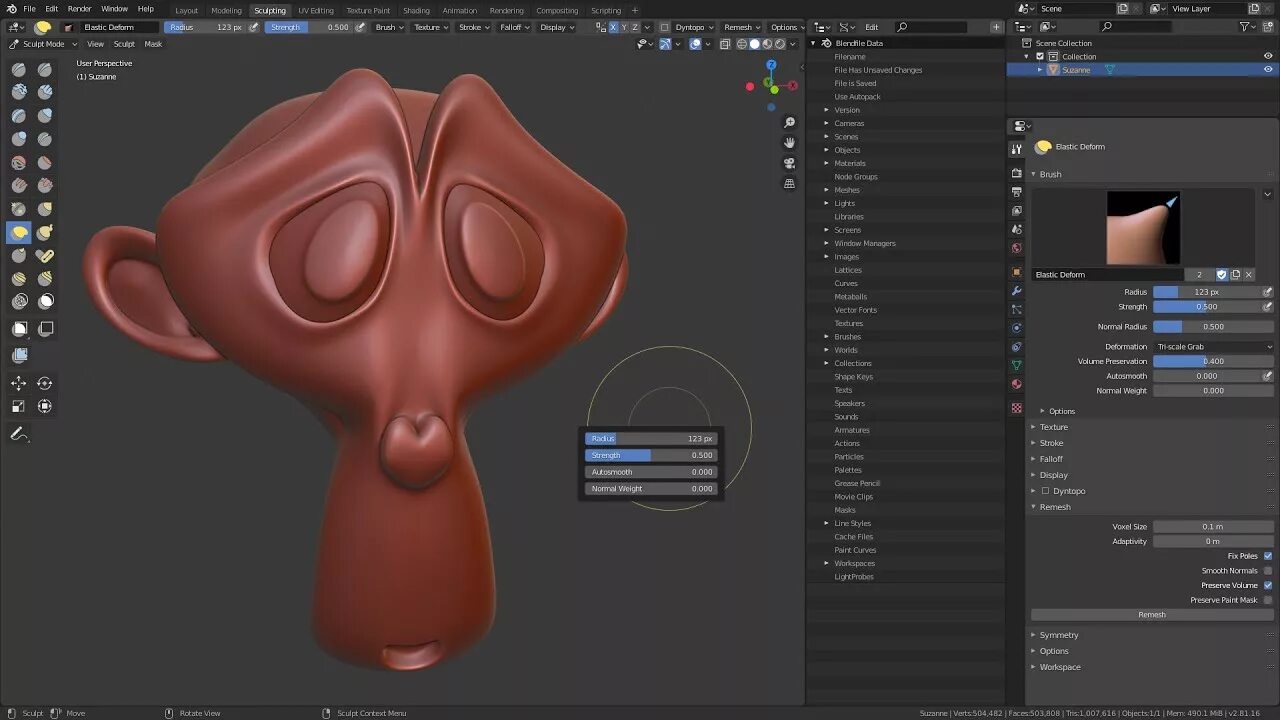Click the viewport zoom magnifier icon

point(790,122)
